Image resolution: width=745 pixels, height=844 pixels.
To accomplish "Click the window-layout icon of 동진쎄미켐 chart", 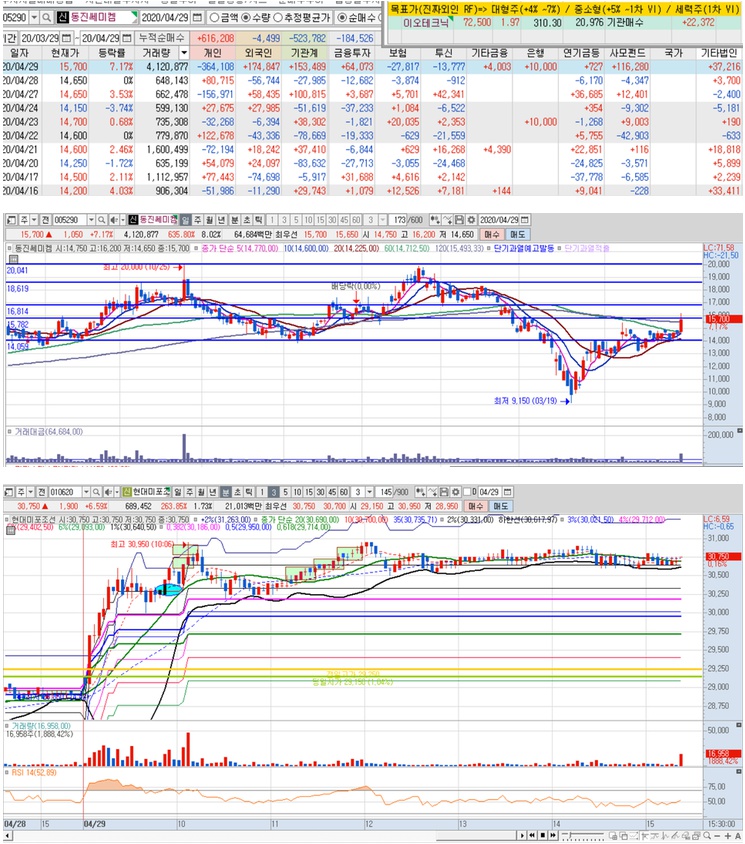I will [x=11, y=220].
